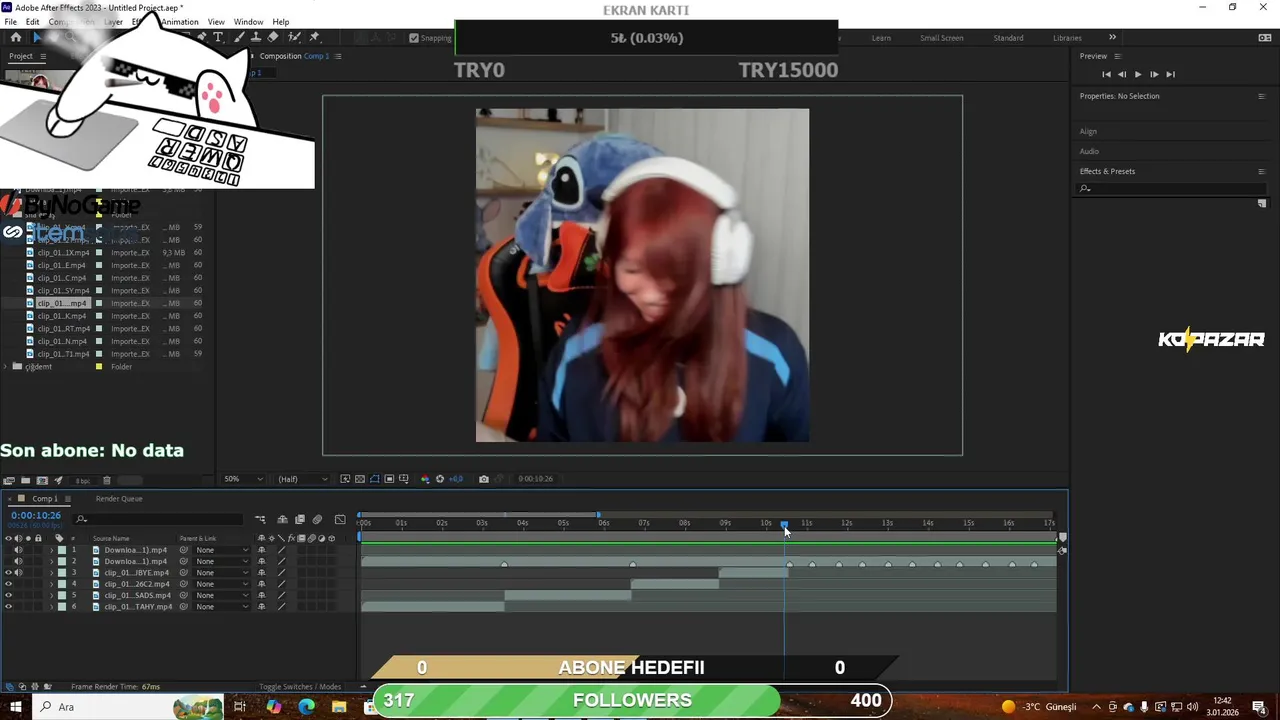Open the show channel and color management icon
Viewport: 1280px width, 720px height.
coord(424,479)
